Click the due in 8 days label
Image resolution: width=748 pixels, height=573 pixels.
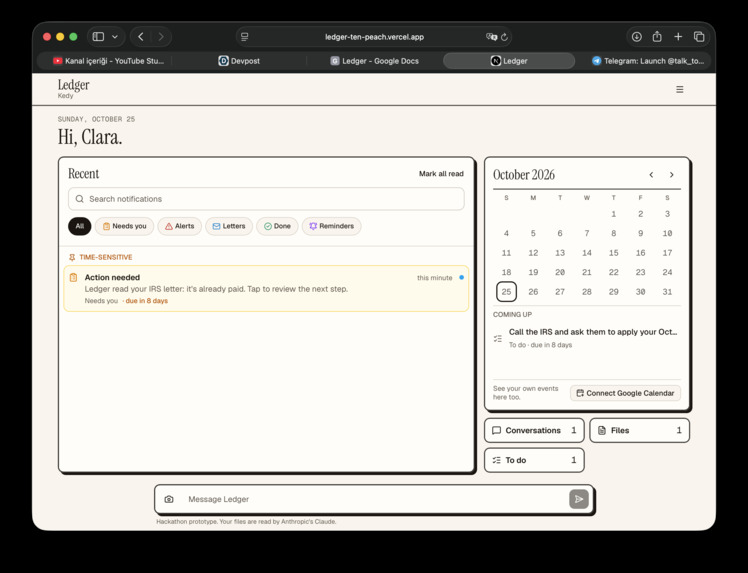146,301
